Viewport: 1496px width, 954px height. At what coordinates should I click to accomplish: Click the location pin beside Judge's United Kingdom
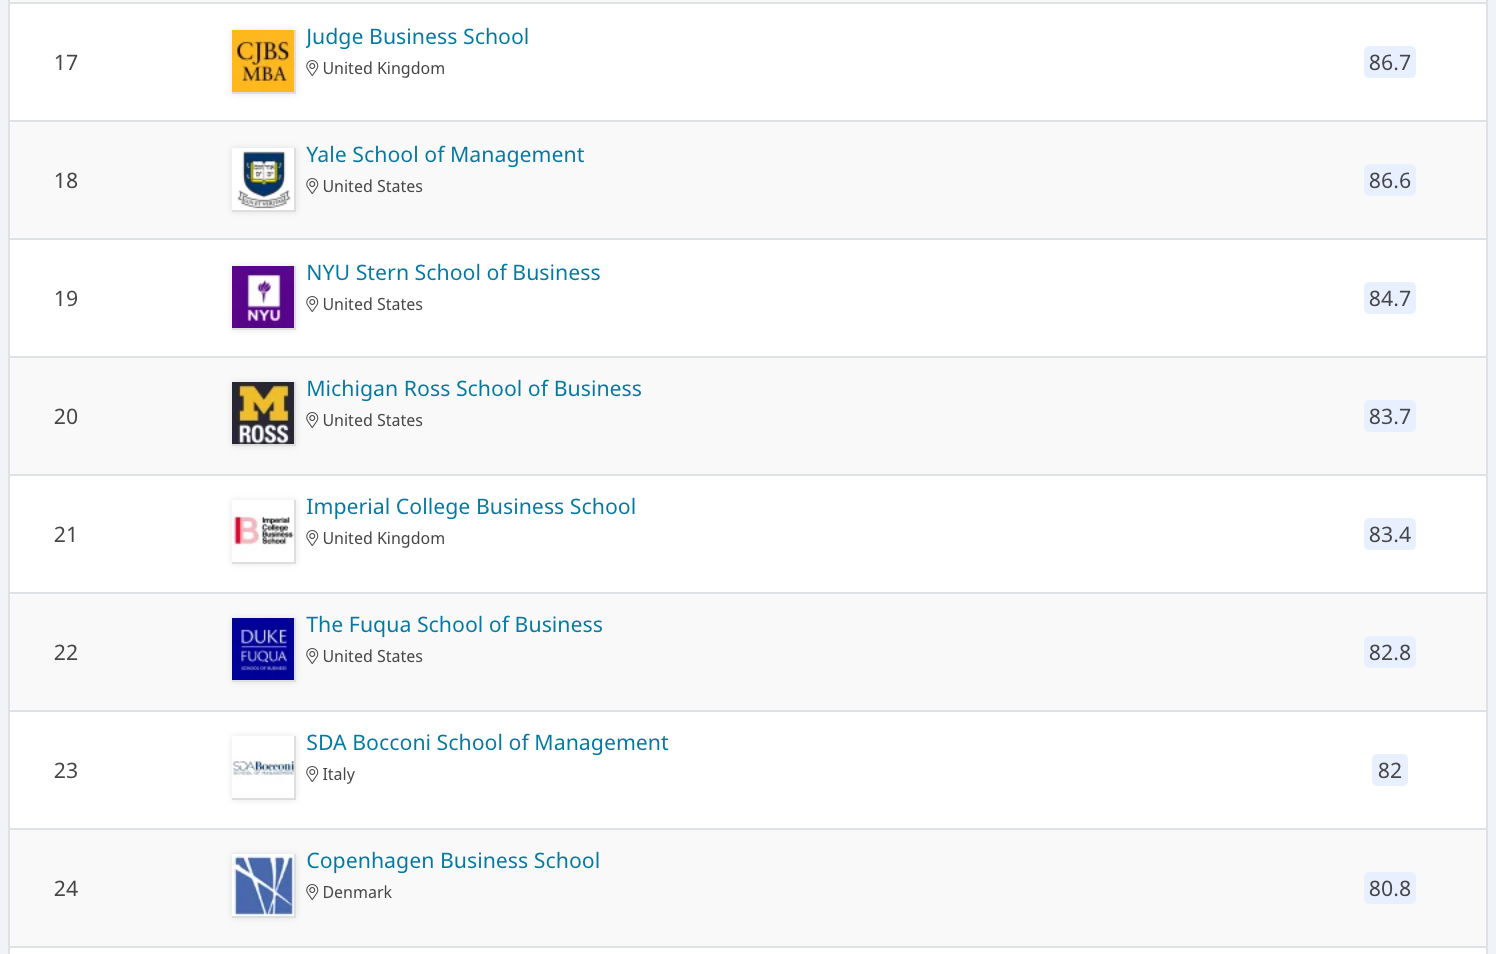point(312,68)
